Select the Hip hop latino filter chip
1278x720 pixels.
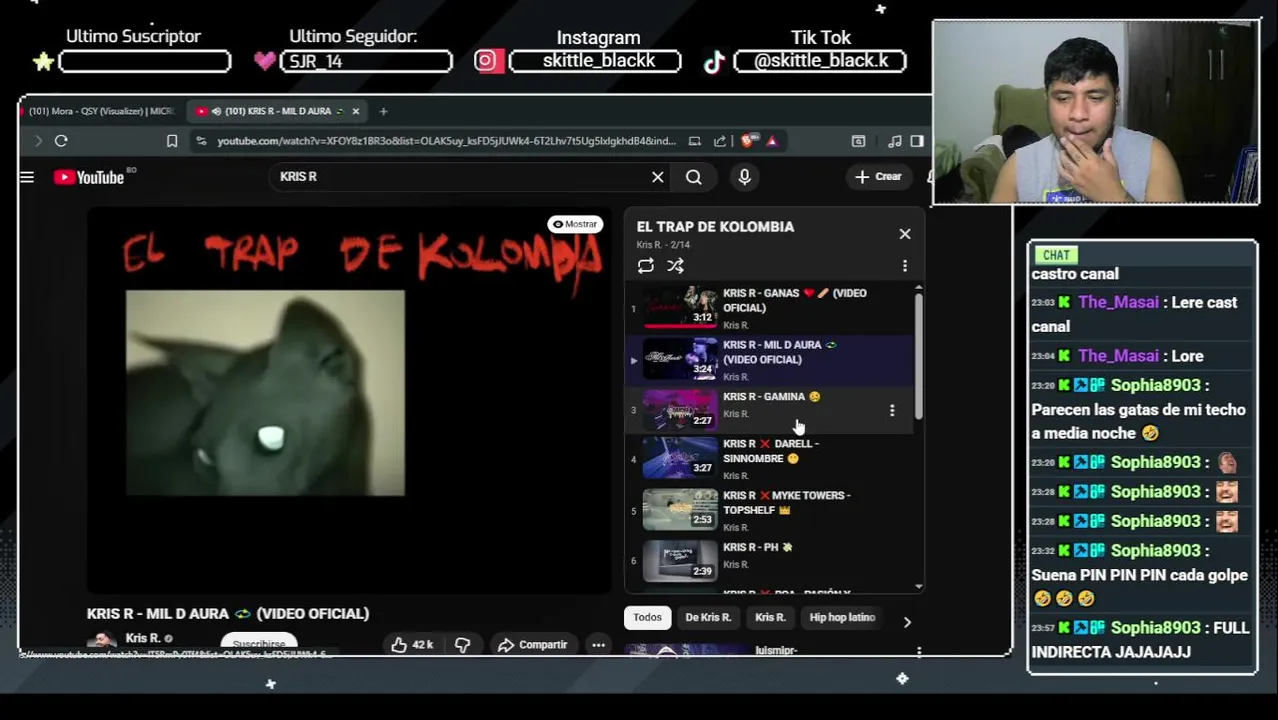coord(842,618)
